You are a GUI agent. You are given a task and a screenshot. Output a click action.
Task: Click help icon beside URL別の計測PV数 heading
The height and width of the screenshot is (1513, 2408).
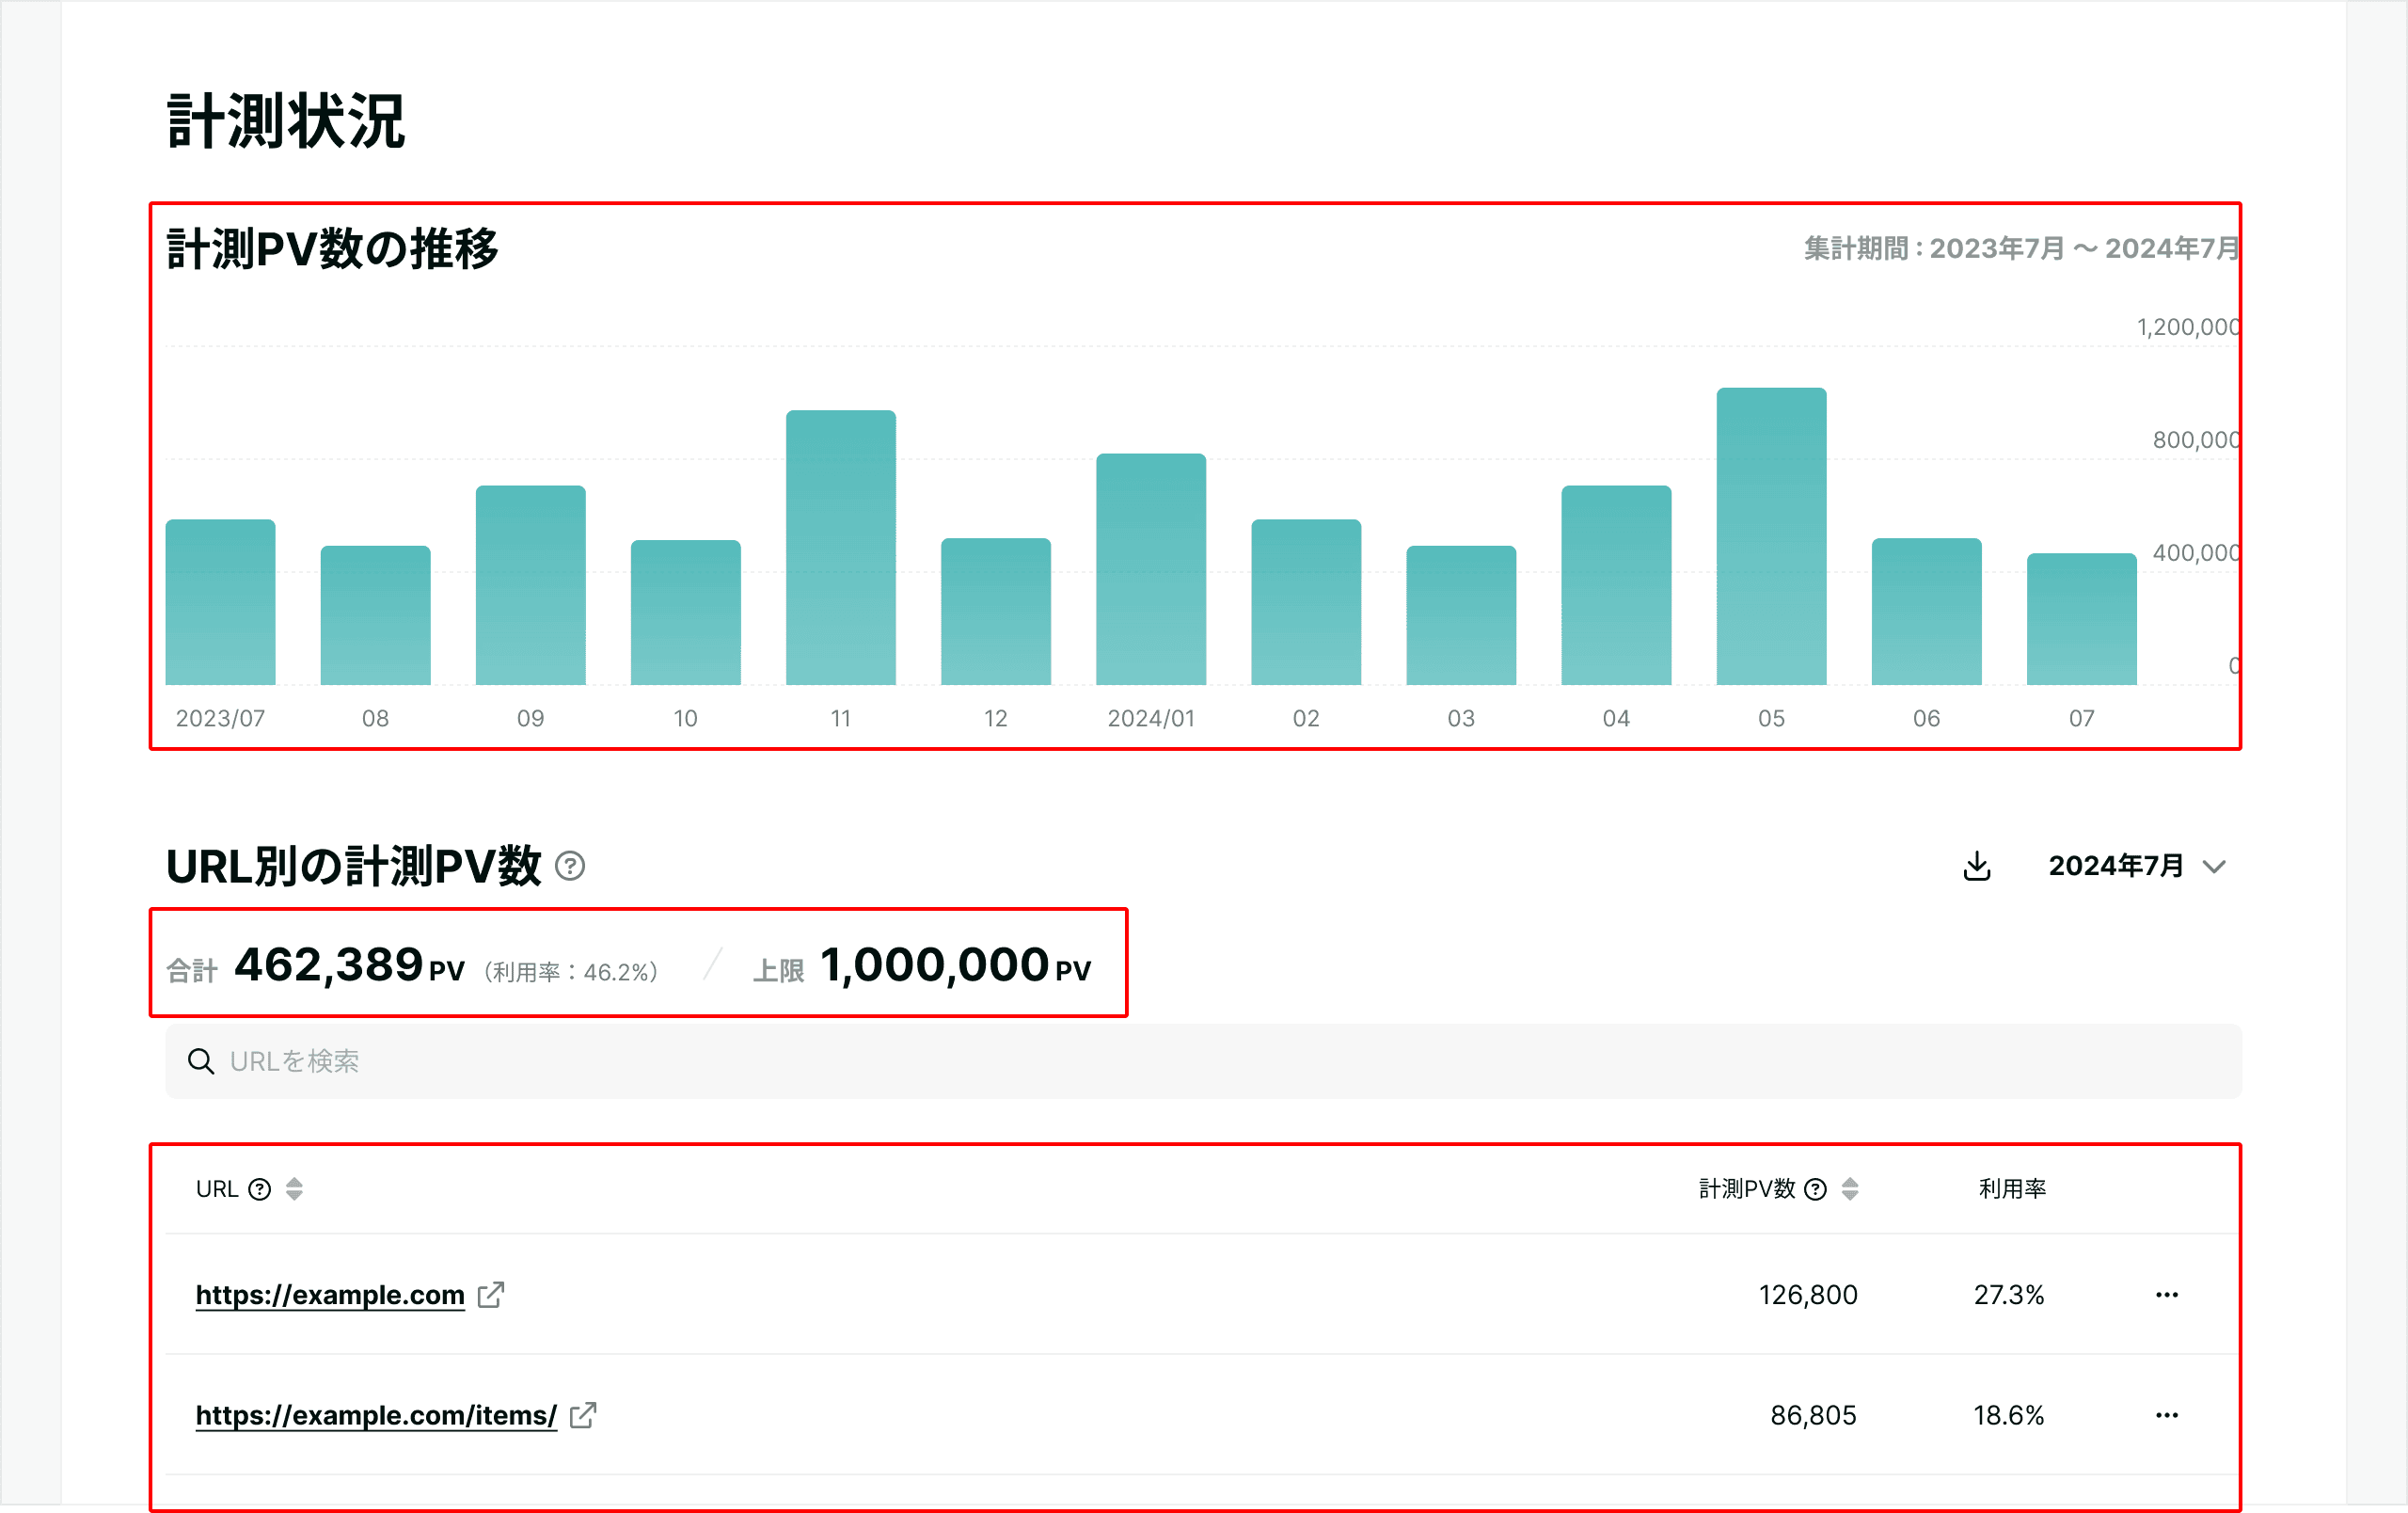pos(570,866)
